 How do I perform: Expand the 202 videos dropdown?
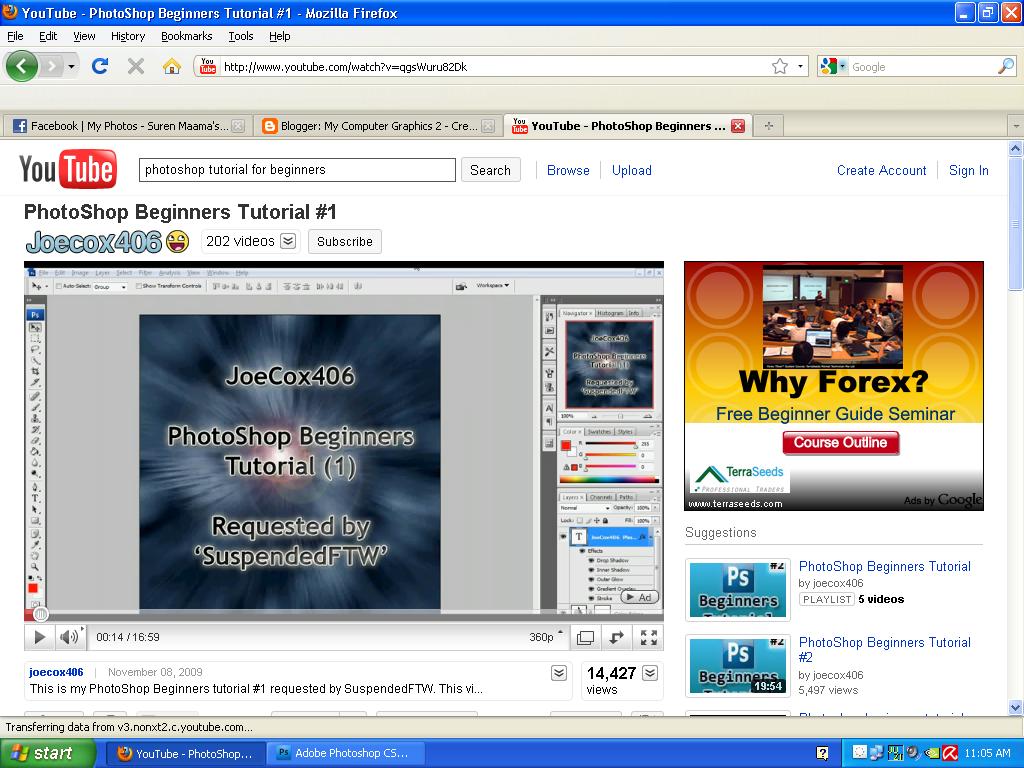click(288, 241)
